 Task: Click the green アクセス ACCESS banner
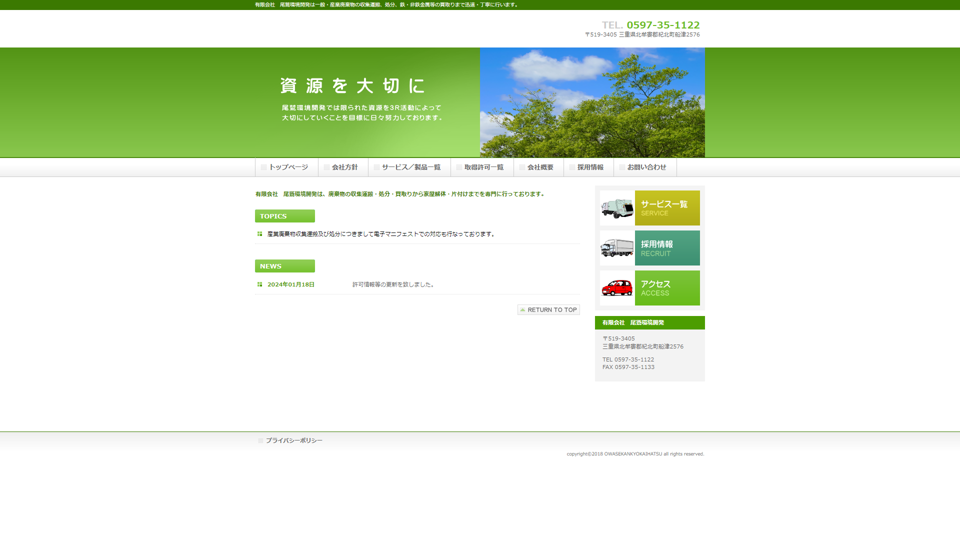pos(667,288)
